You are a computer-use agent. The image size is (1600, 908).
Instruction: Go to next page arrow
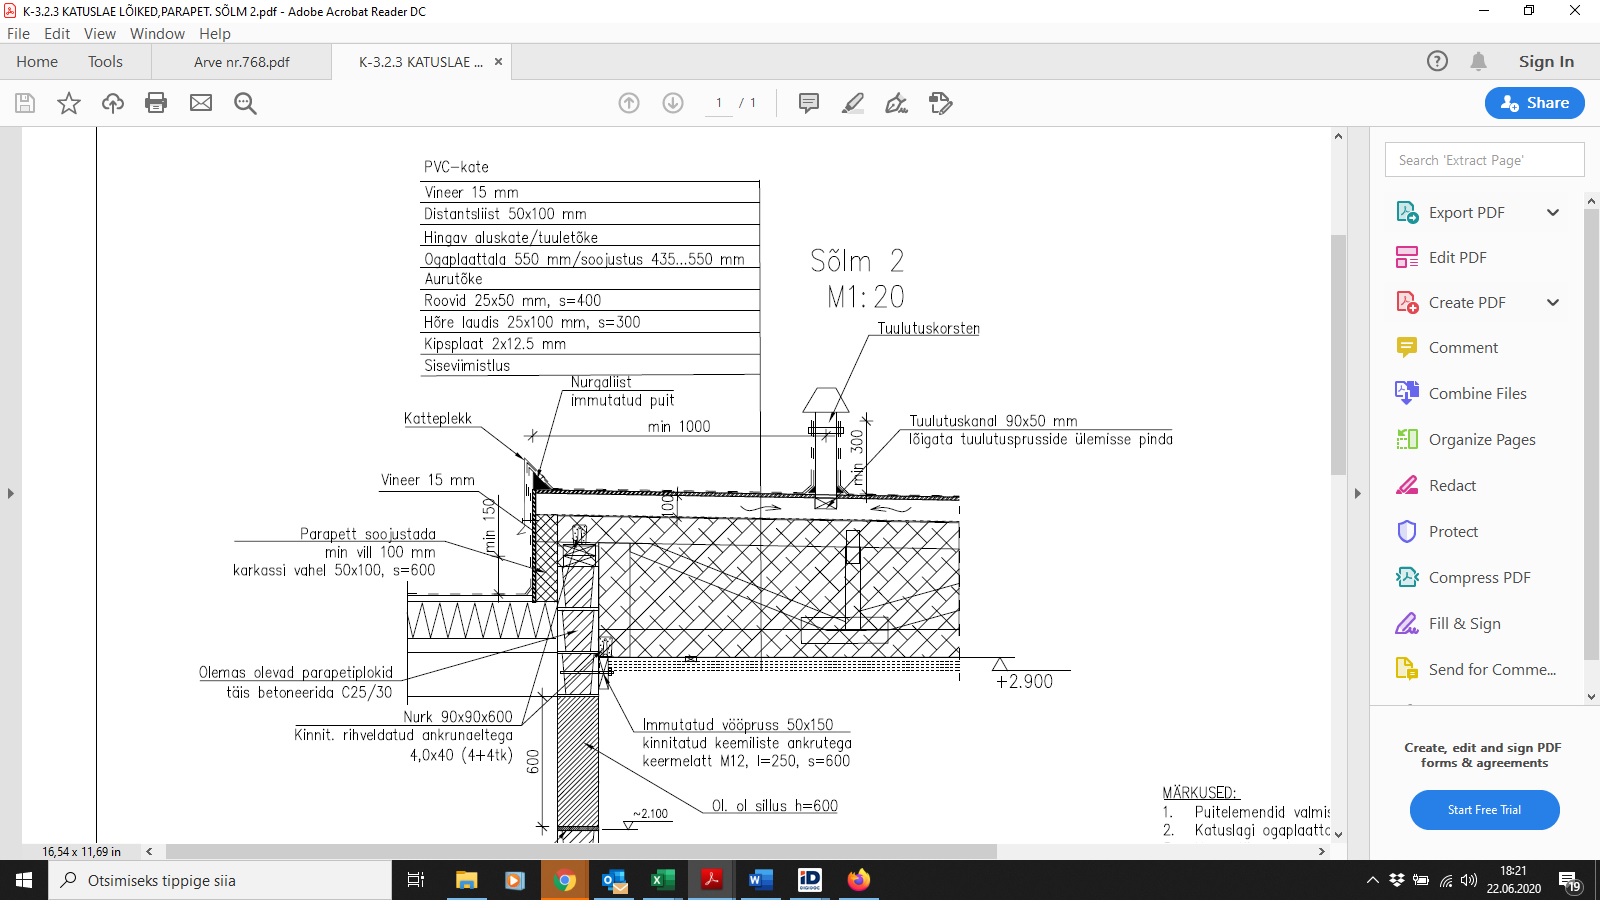673,103
